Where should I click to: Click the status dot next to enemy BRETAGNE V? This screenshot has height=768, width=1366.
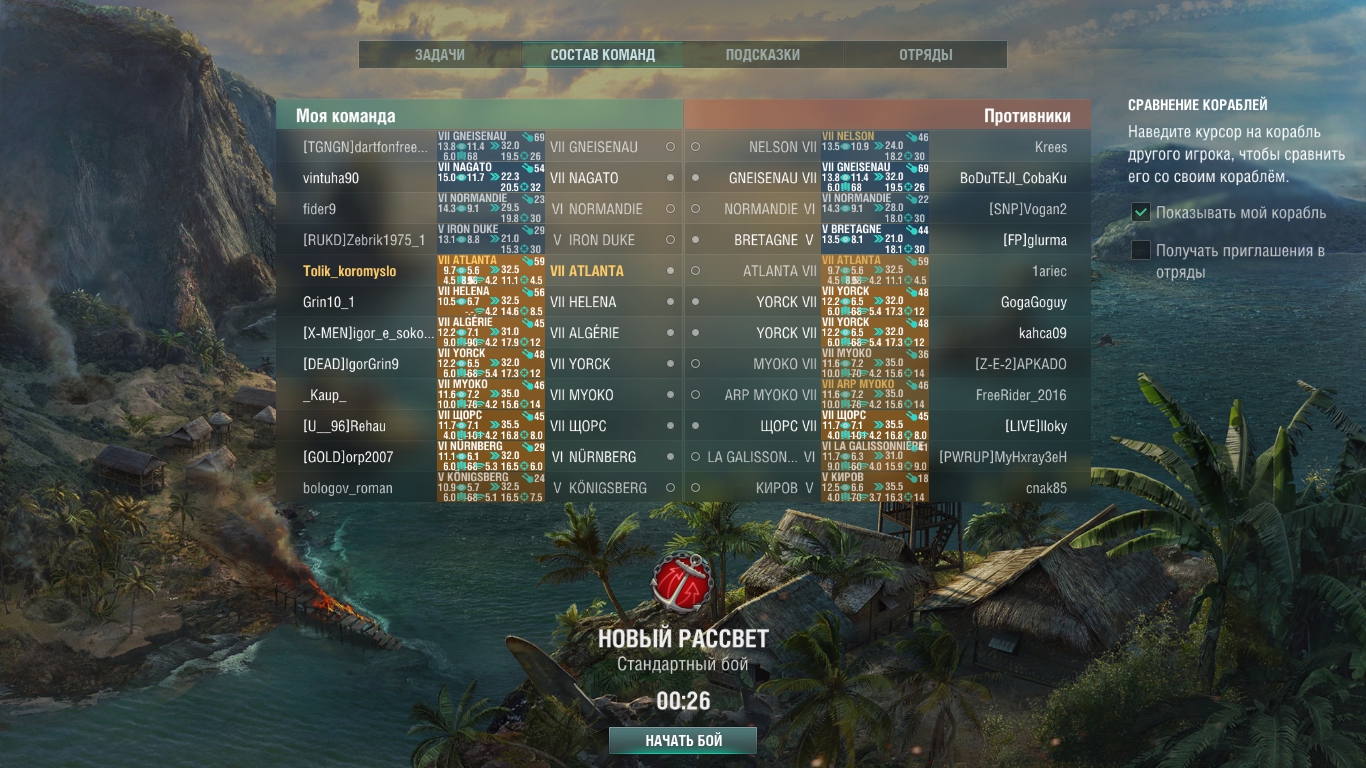pos(695,240)
